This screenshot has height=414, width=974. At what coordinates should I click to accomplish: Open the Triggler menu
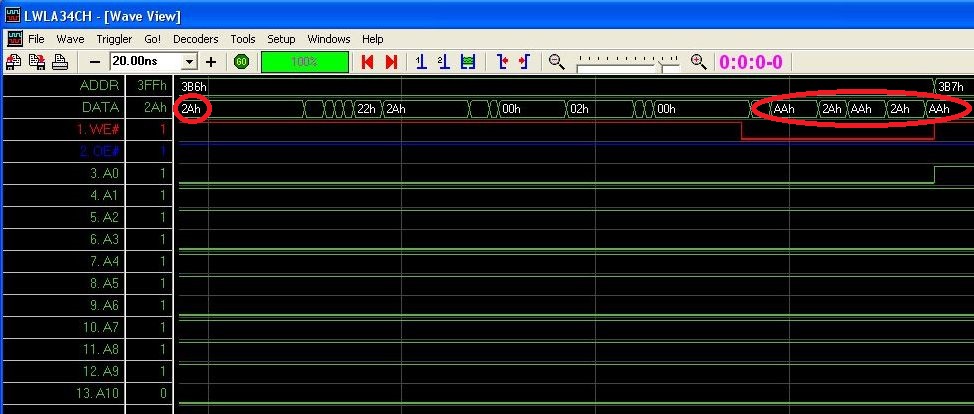click(x=114, y=39)
